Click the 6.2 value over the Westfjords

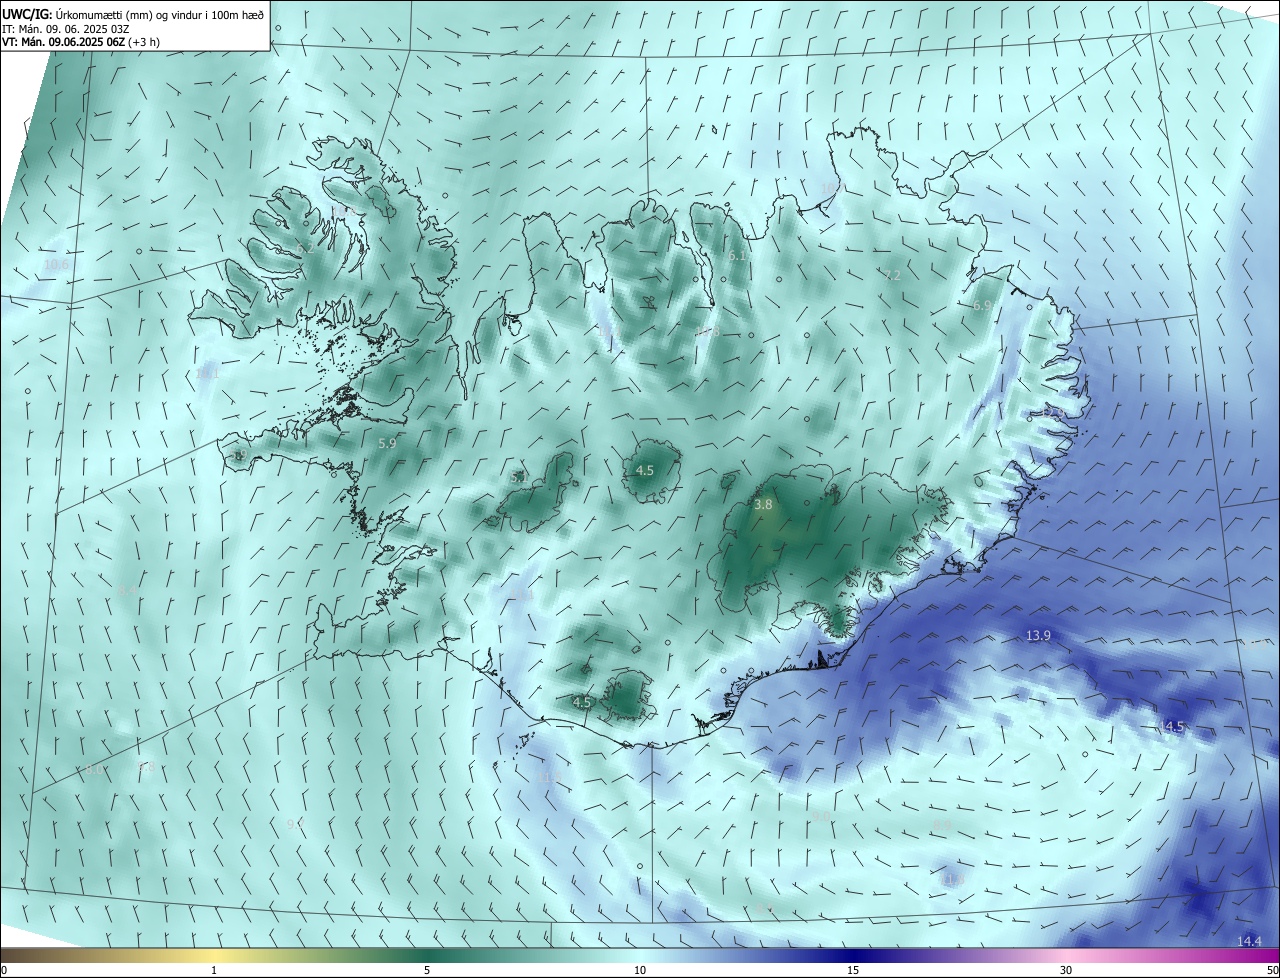[305, 248]
